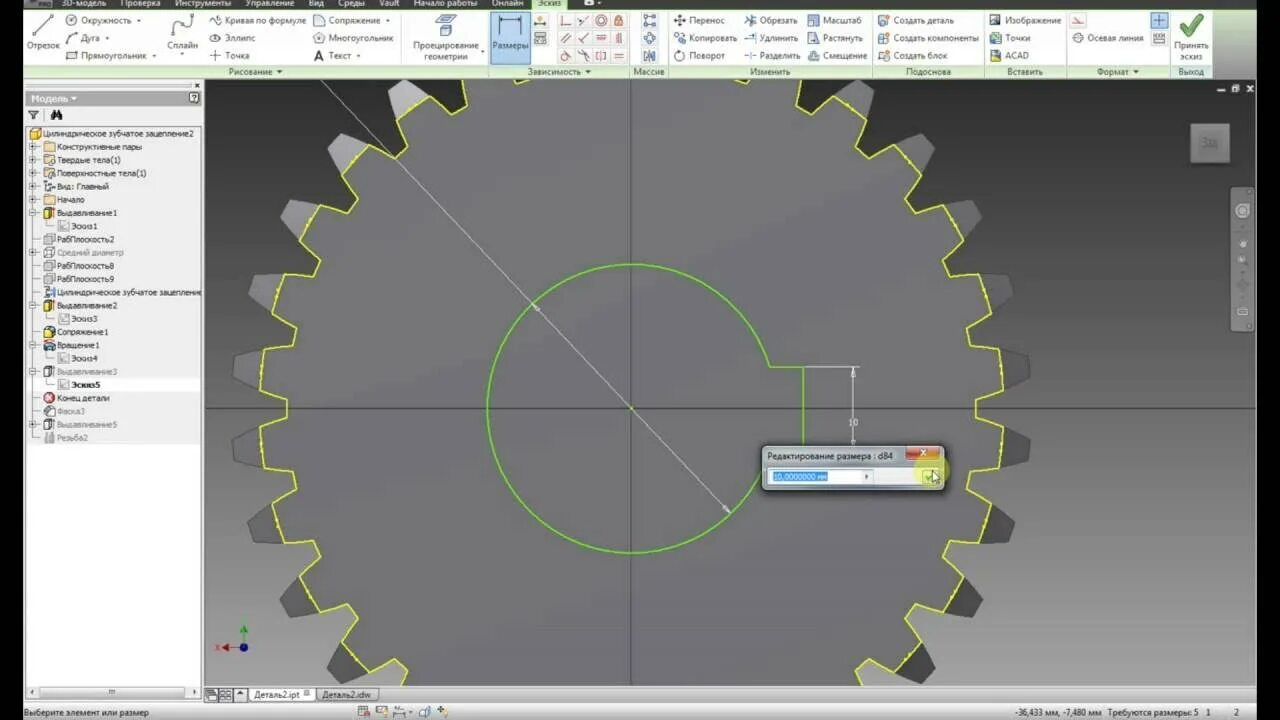Click the binoculars find icon in browser
The width and height of the screenshot is (1280, 720).
[56, 115]
